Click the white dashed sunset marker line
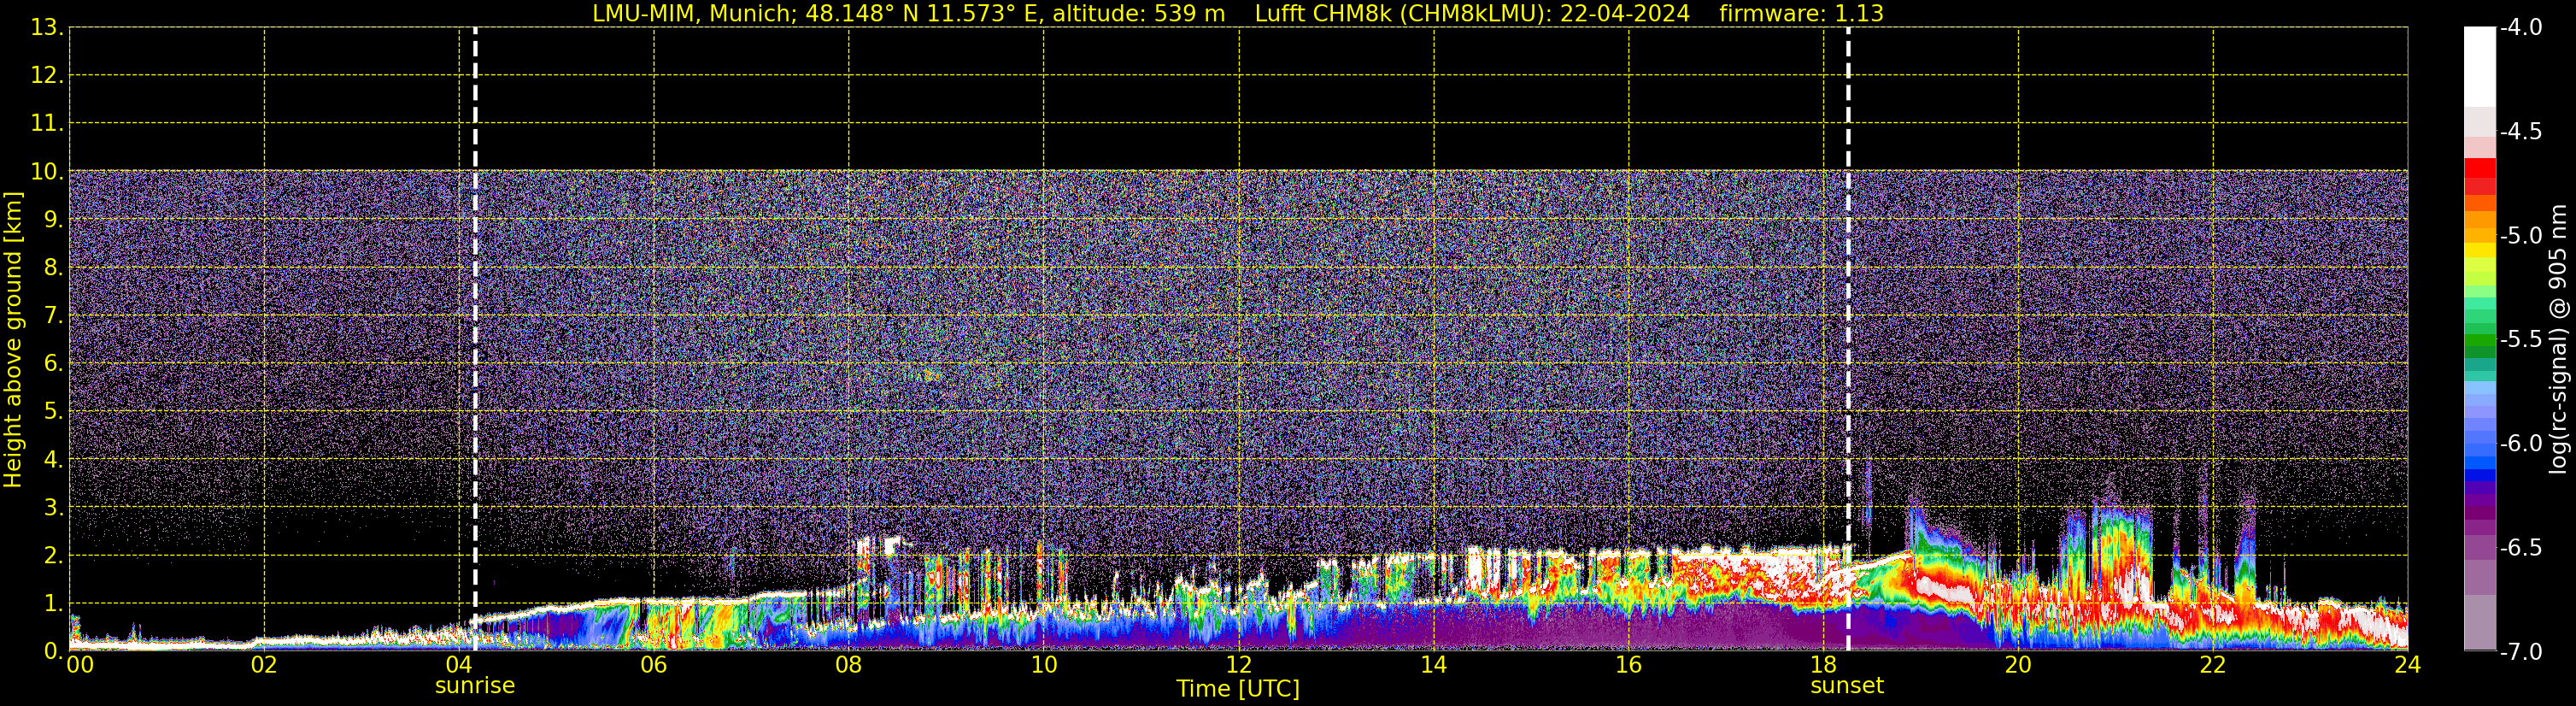The image size is (2576, 706). [1848, 339]
